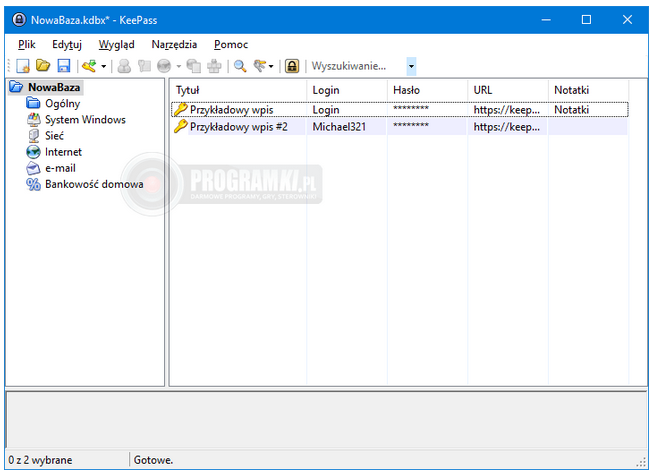Screen dimensions: 654x474
Task: Sort by the Login column header
Action: coord(347,90)
